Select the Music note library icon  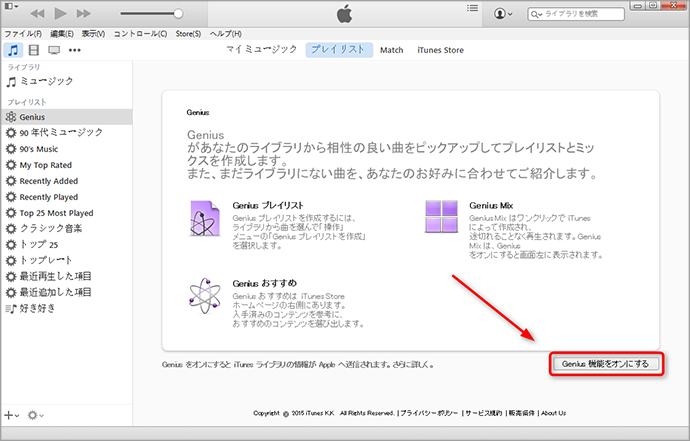pos(13,50)
